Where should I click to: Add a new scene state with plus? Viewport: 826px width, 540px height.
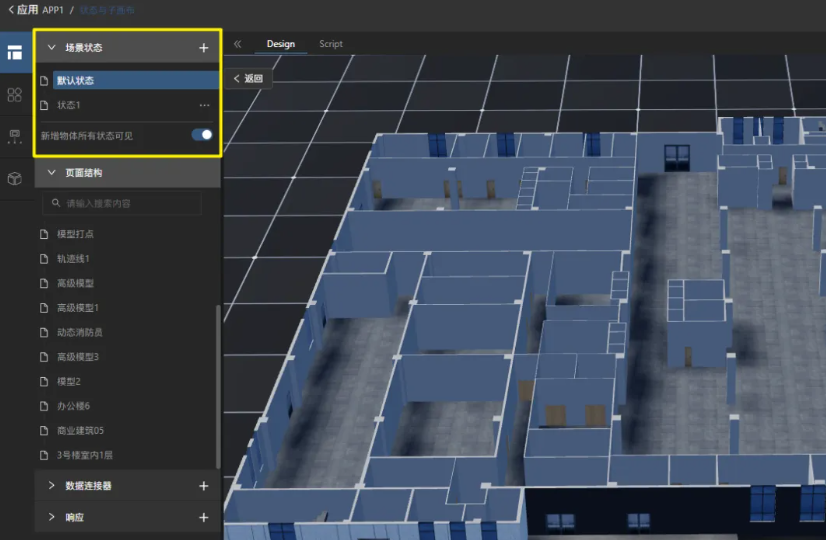pos(204,47)
